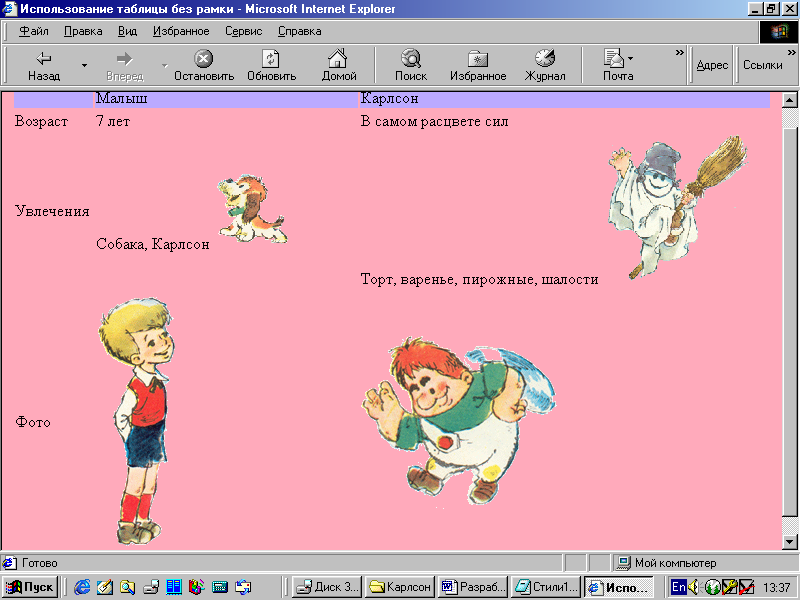Open the Сервис menu

point(243,31)
